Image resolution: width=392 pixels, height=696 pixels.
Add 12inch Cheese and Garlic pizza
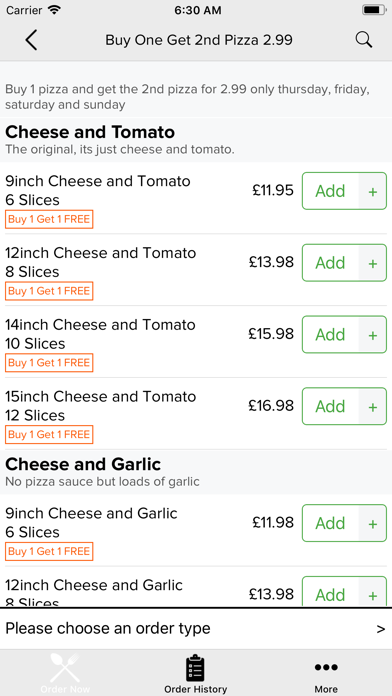(x=330, y=592)
